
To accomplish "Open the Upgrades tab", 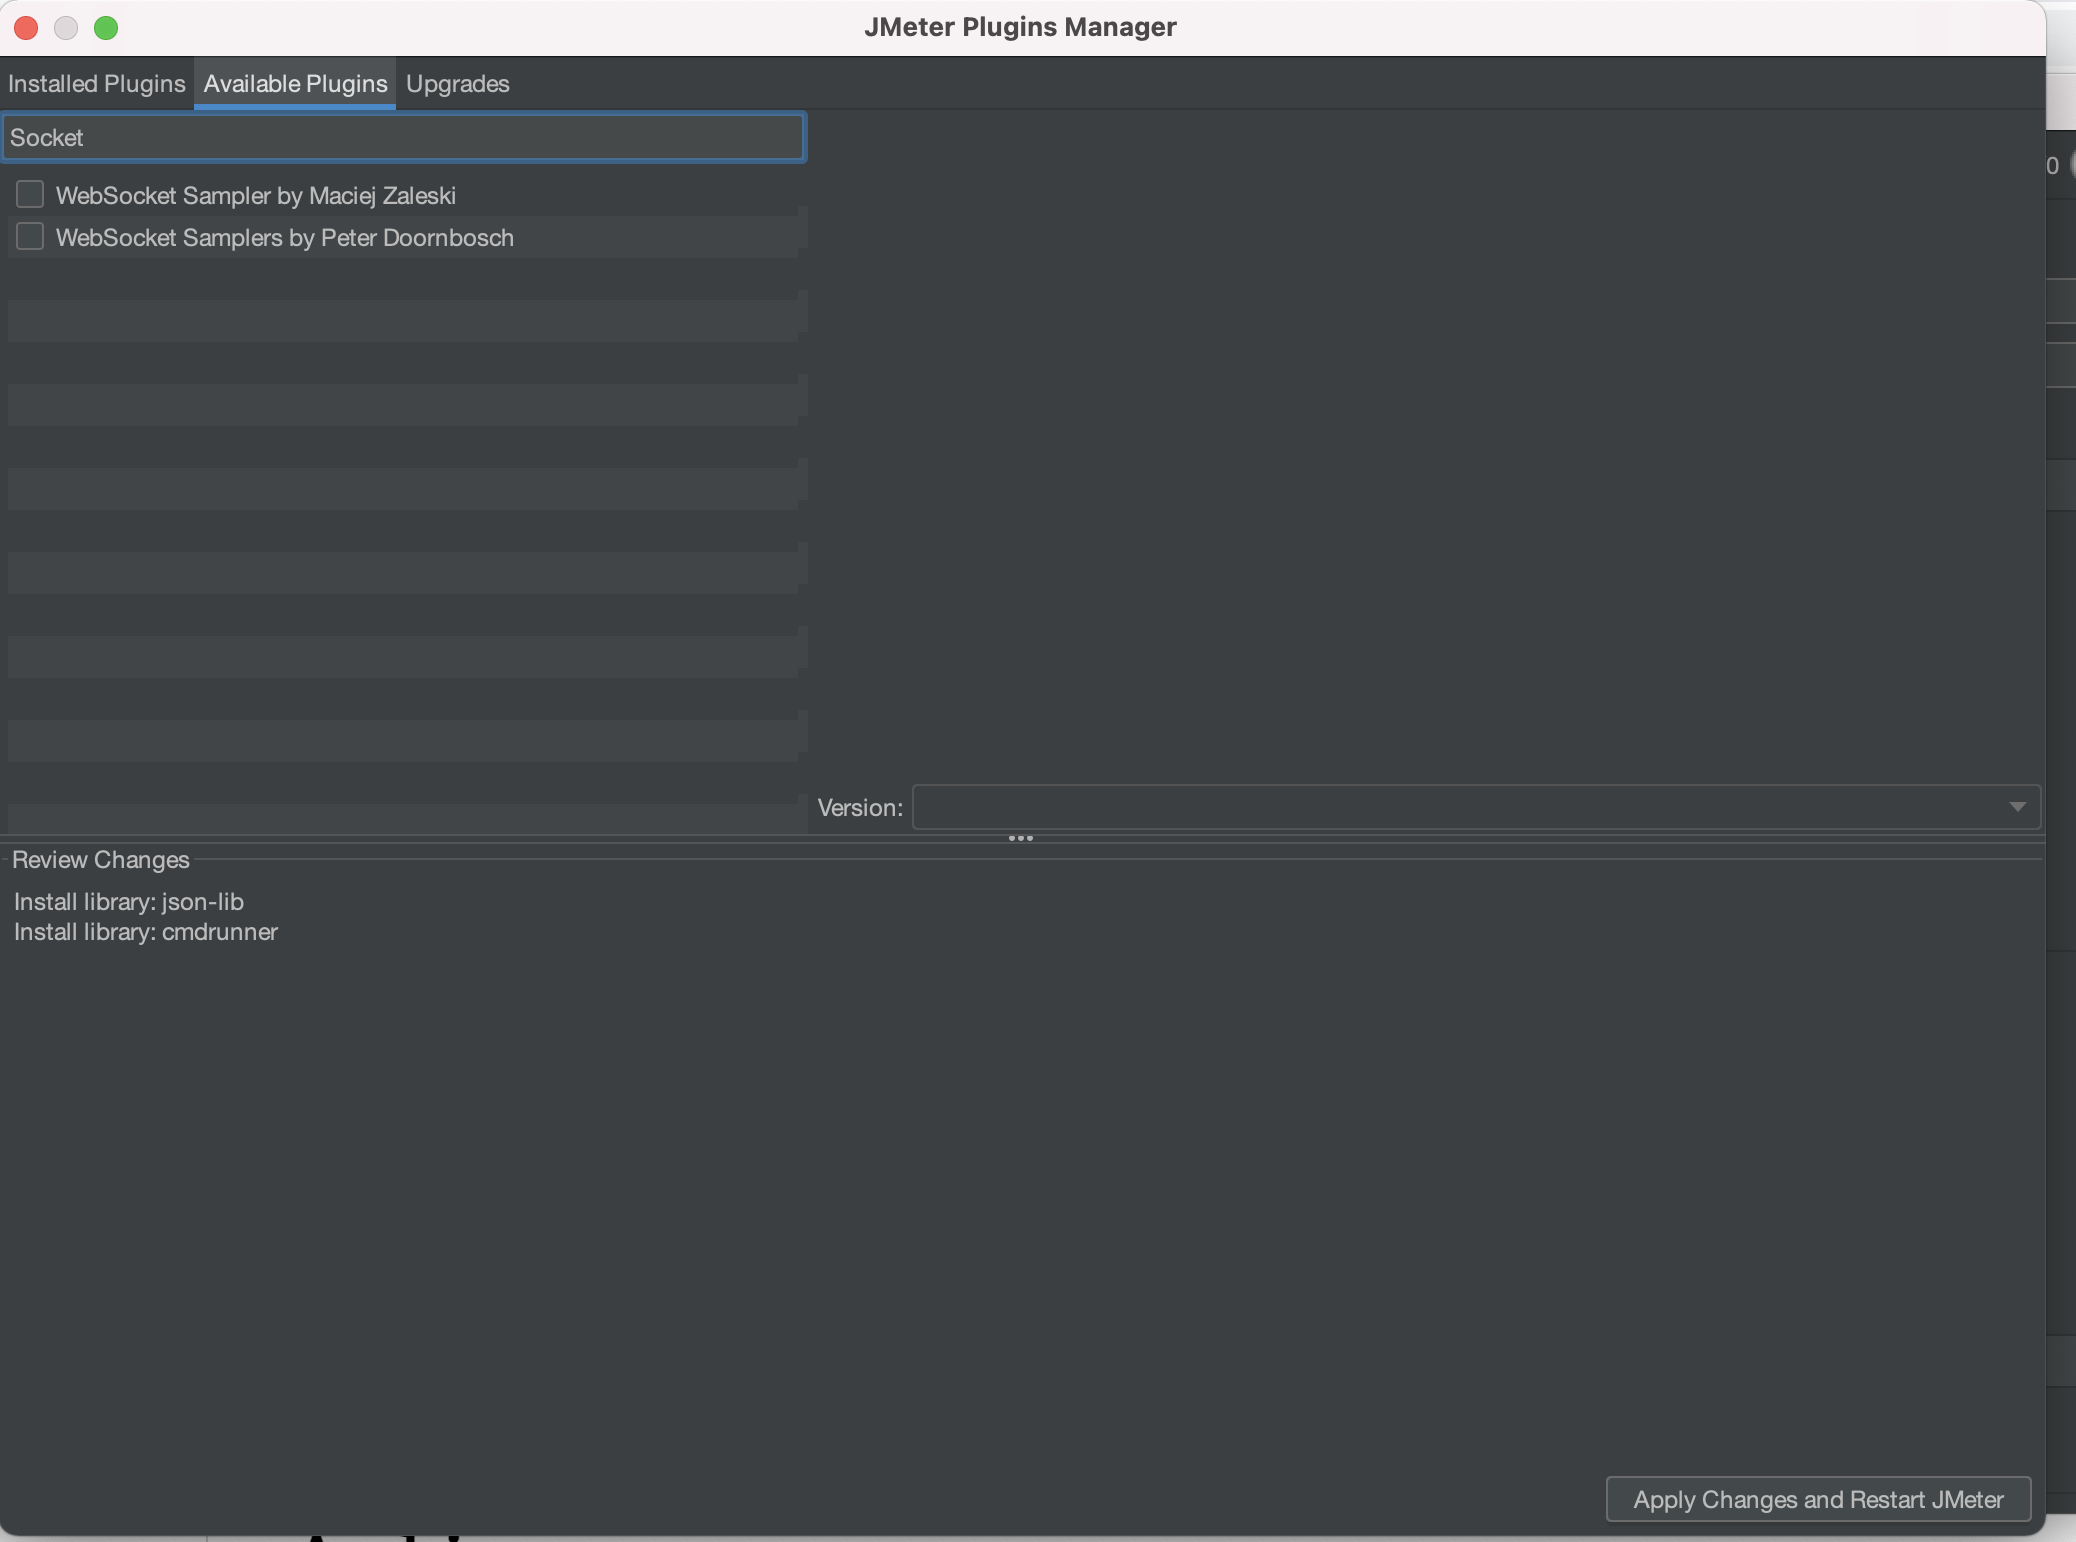I will tap(457, 84).
